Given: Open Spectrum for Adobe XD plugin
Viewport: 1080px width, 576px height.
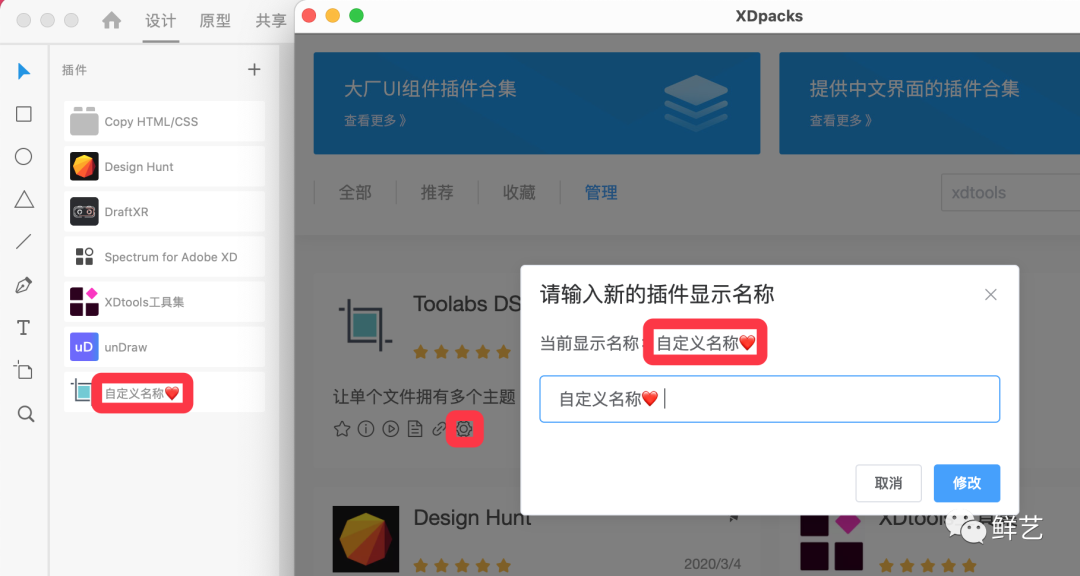Looking at the screenshot, I should click(x=165, y=257).
